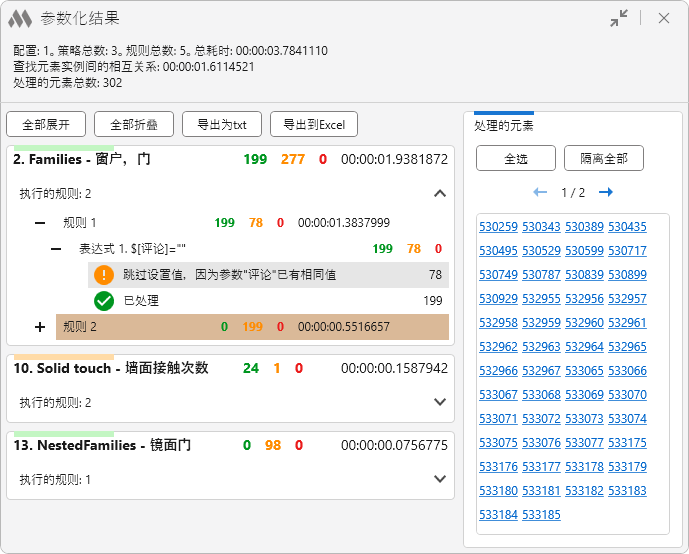
Task: Collapse Families 执行的规则 chevron
Action: 439,194
